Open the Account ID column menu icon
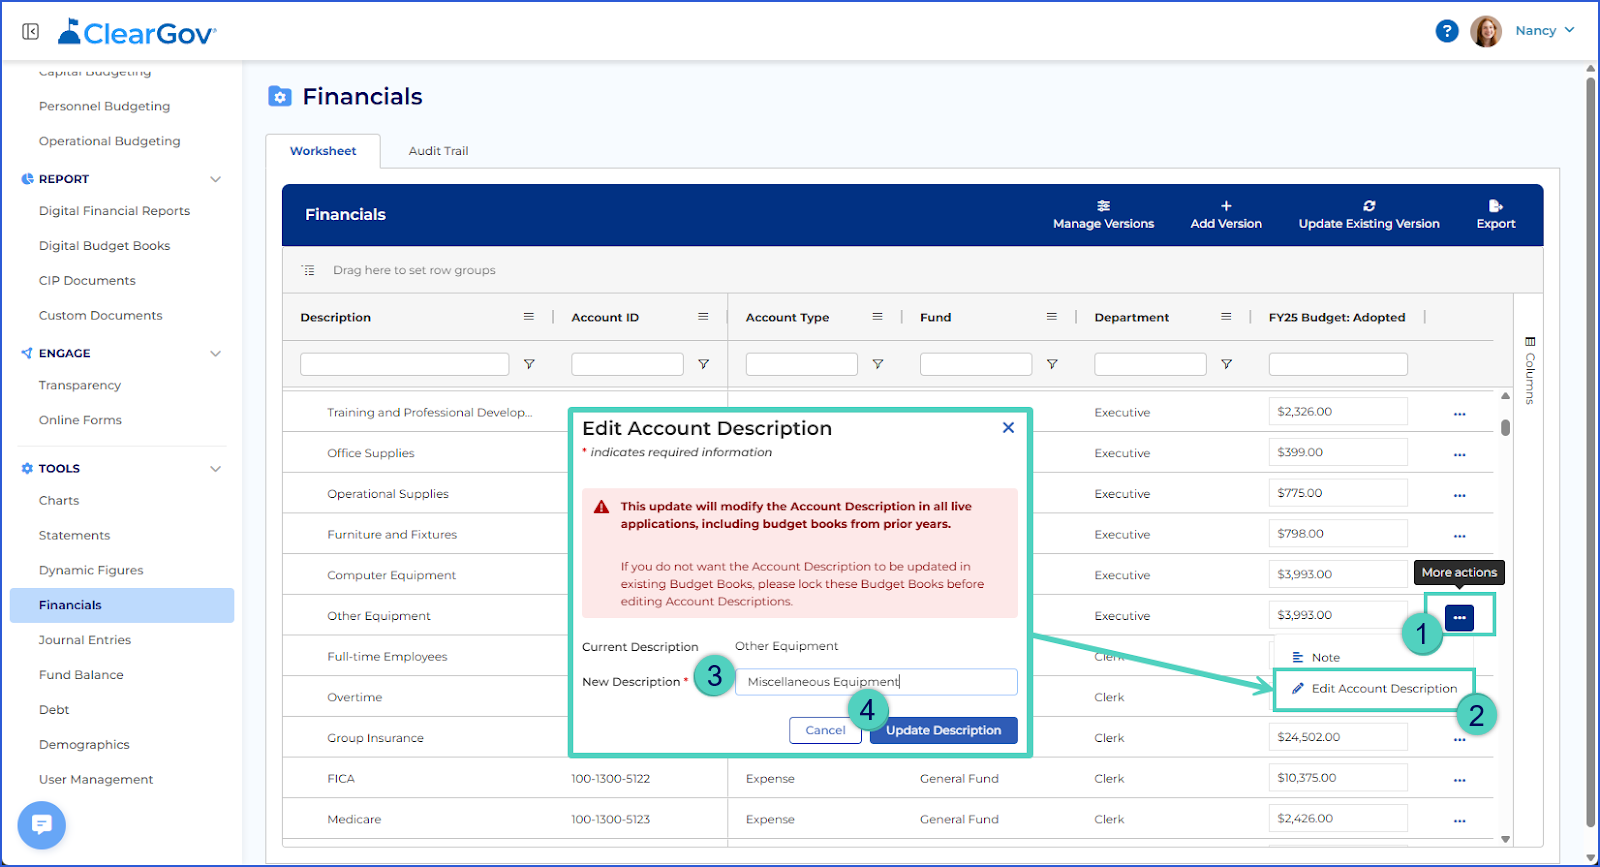Image resolution: width=1600 pixels, height=867 pixels. 703,317
